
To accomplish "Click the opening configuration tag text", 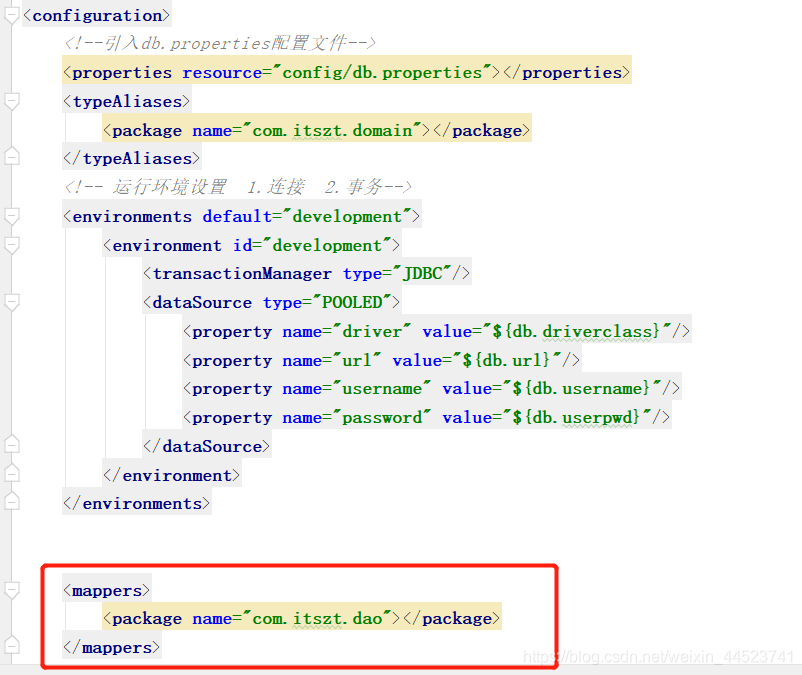I will (x=96, y=15).
